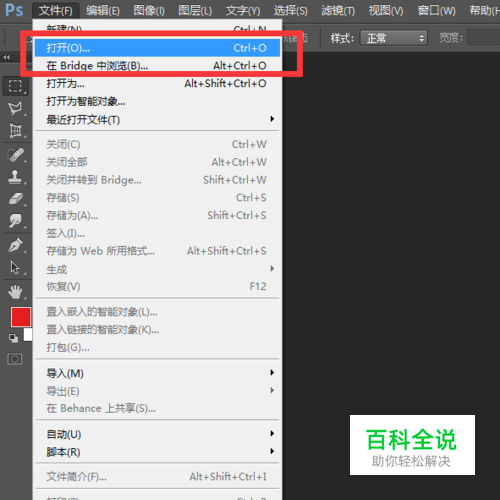Open the red foreground color swatch
This screenshot has height=500, width=500.
point(21,317)
